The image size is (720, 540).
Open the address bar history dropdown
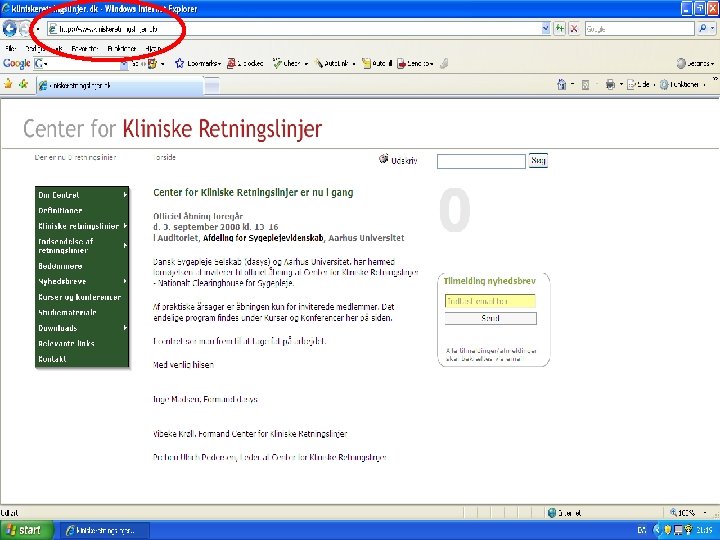click(x=546, y=28)
